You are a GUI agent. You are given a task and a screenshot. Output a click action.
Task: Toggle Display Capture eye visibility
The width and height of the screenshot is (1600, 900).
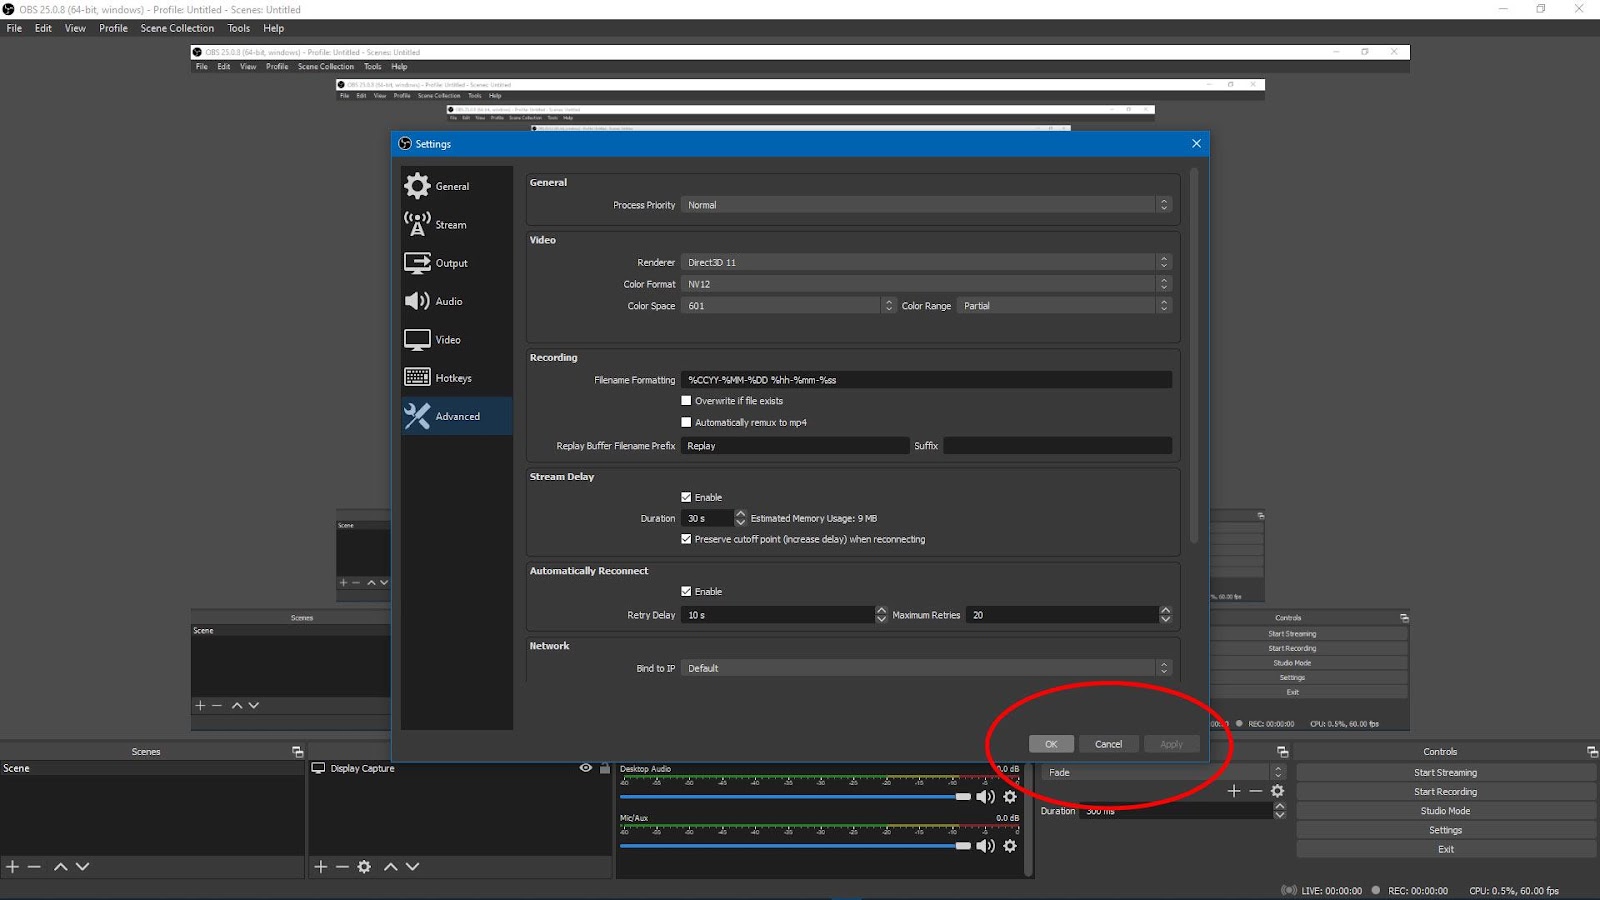coord(586,768)
